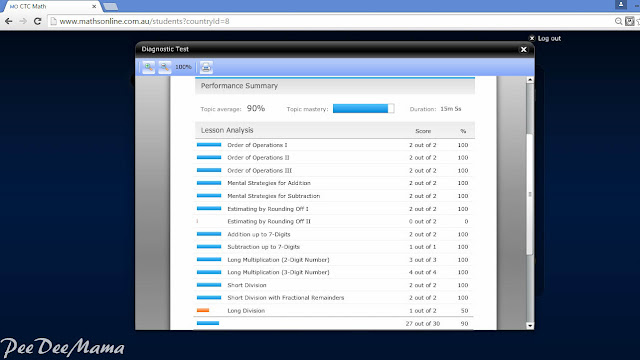Click the '4 out of 4' score
The image size is (640, 360).
[x=422, y=272]
